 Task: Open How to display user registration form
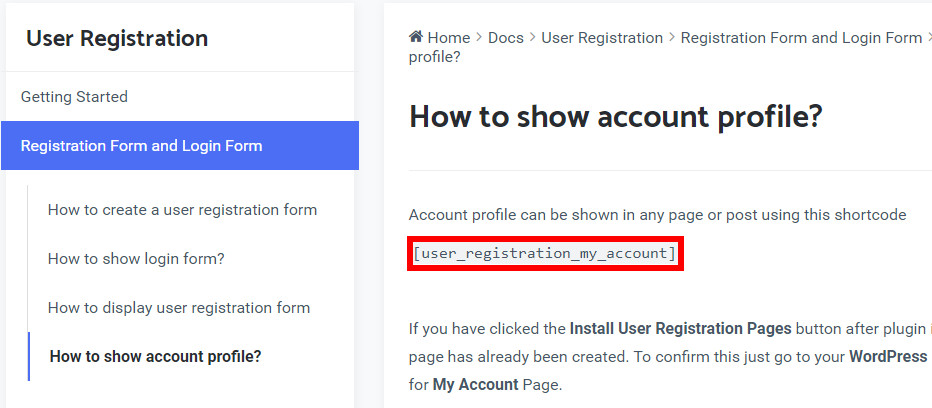click(179, 308)
